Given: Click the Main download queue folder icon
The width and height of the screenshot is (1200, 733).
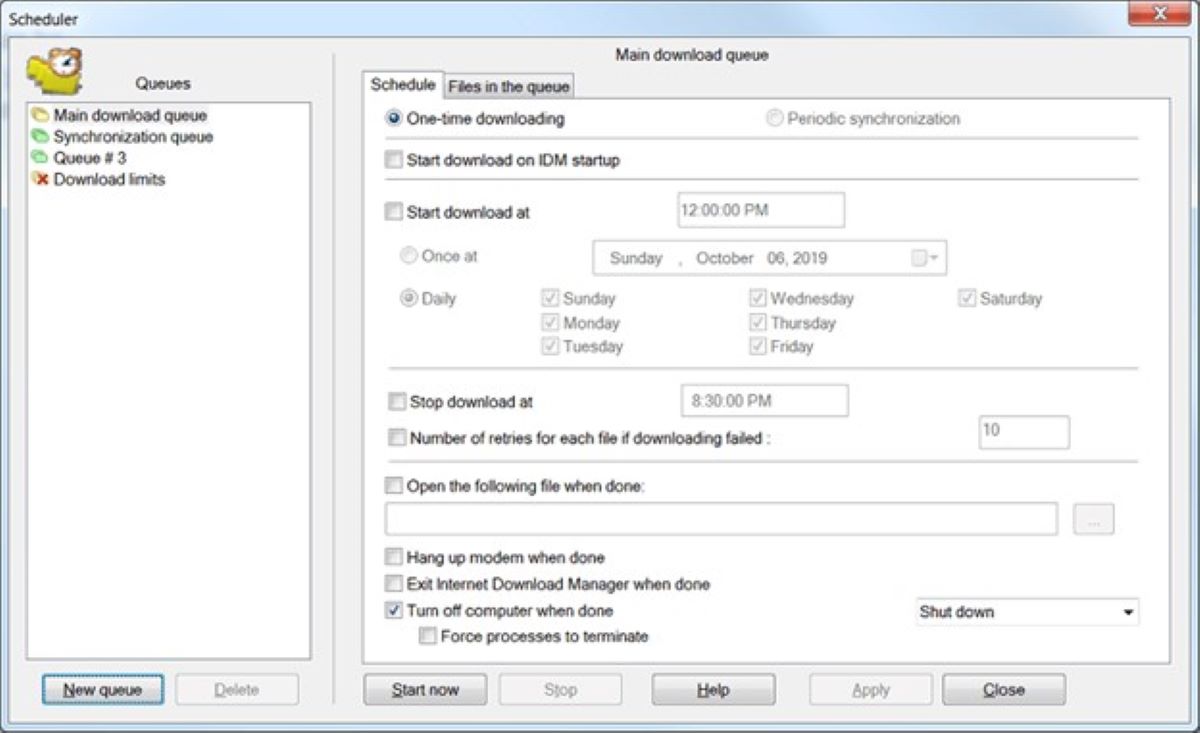Looking at the screenshot, I should click(x=40, y=116).
